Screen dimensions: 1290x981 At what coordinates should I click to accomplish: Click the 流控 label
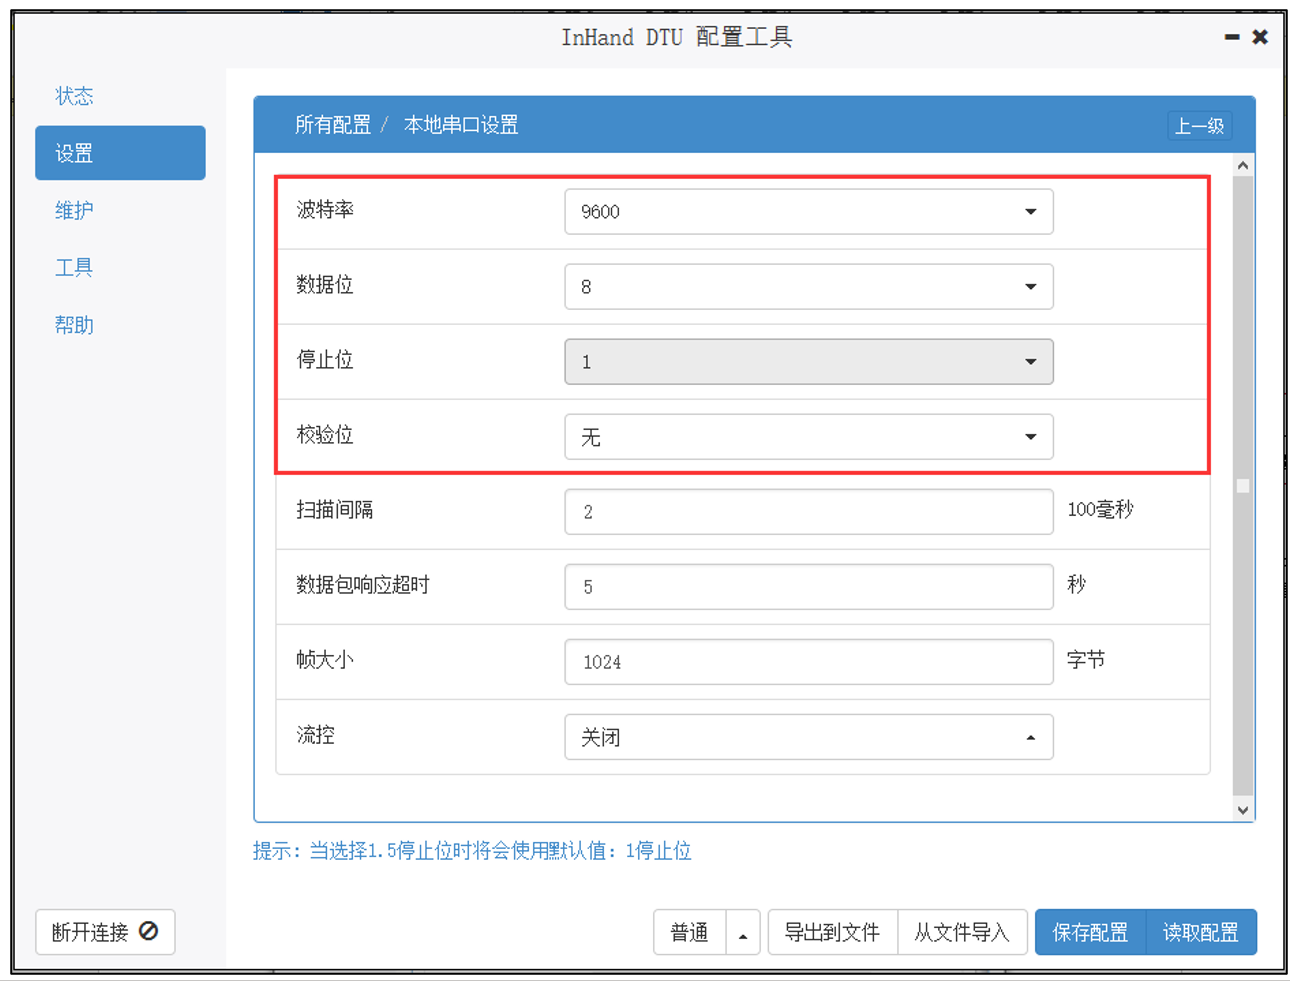pyautogui.click(x=316, y=735)
